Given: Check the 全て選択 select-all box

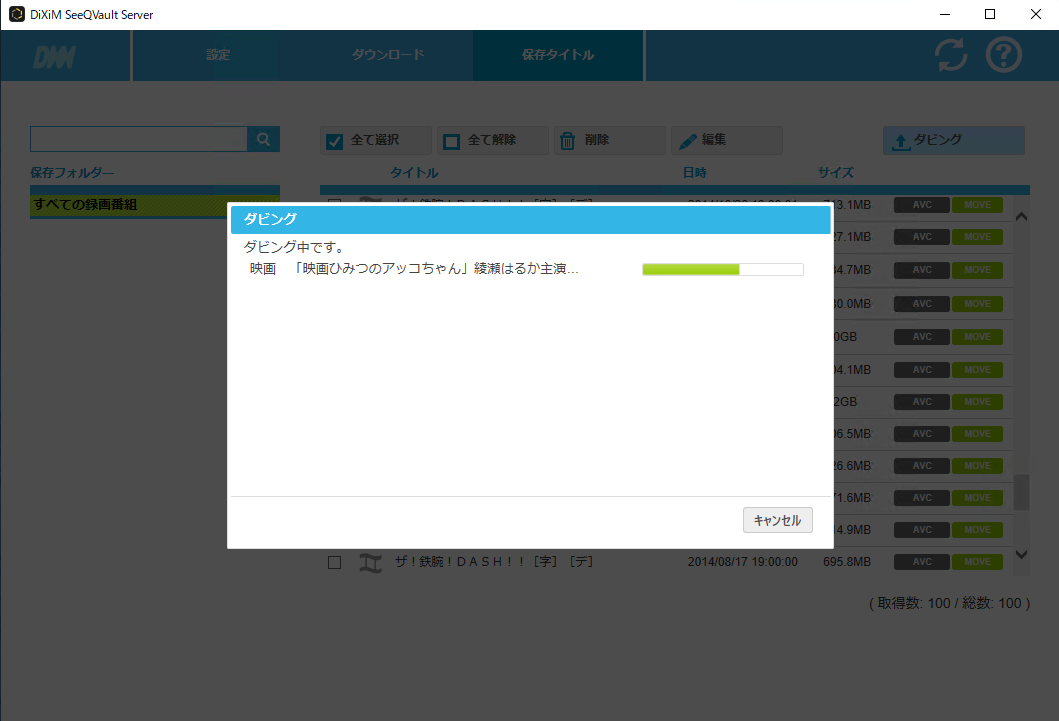Looking at the screenshot, I should click(x=335, y=141).
